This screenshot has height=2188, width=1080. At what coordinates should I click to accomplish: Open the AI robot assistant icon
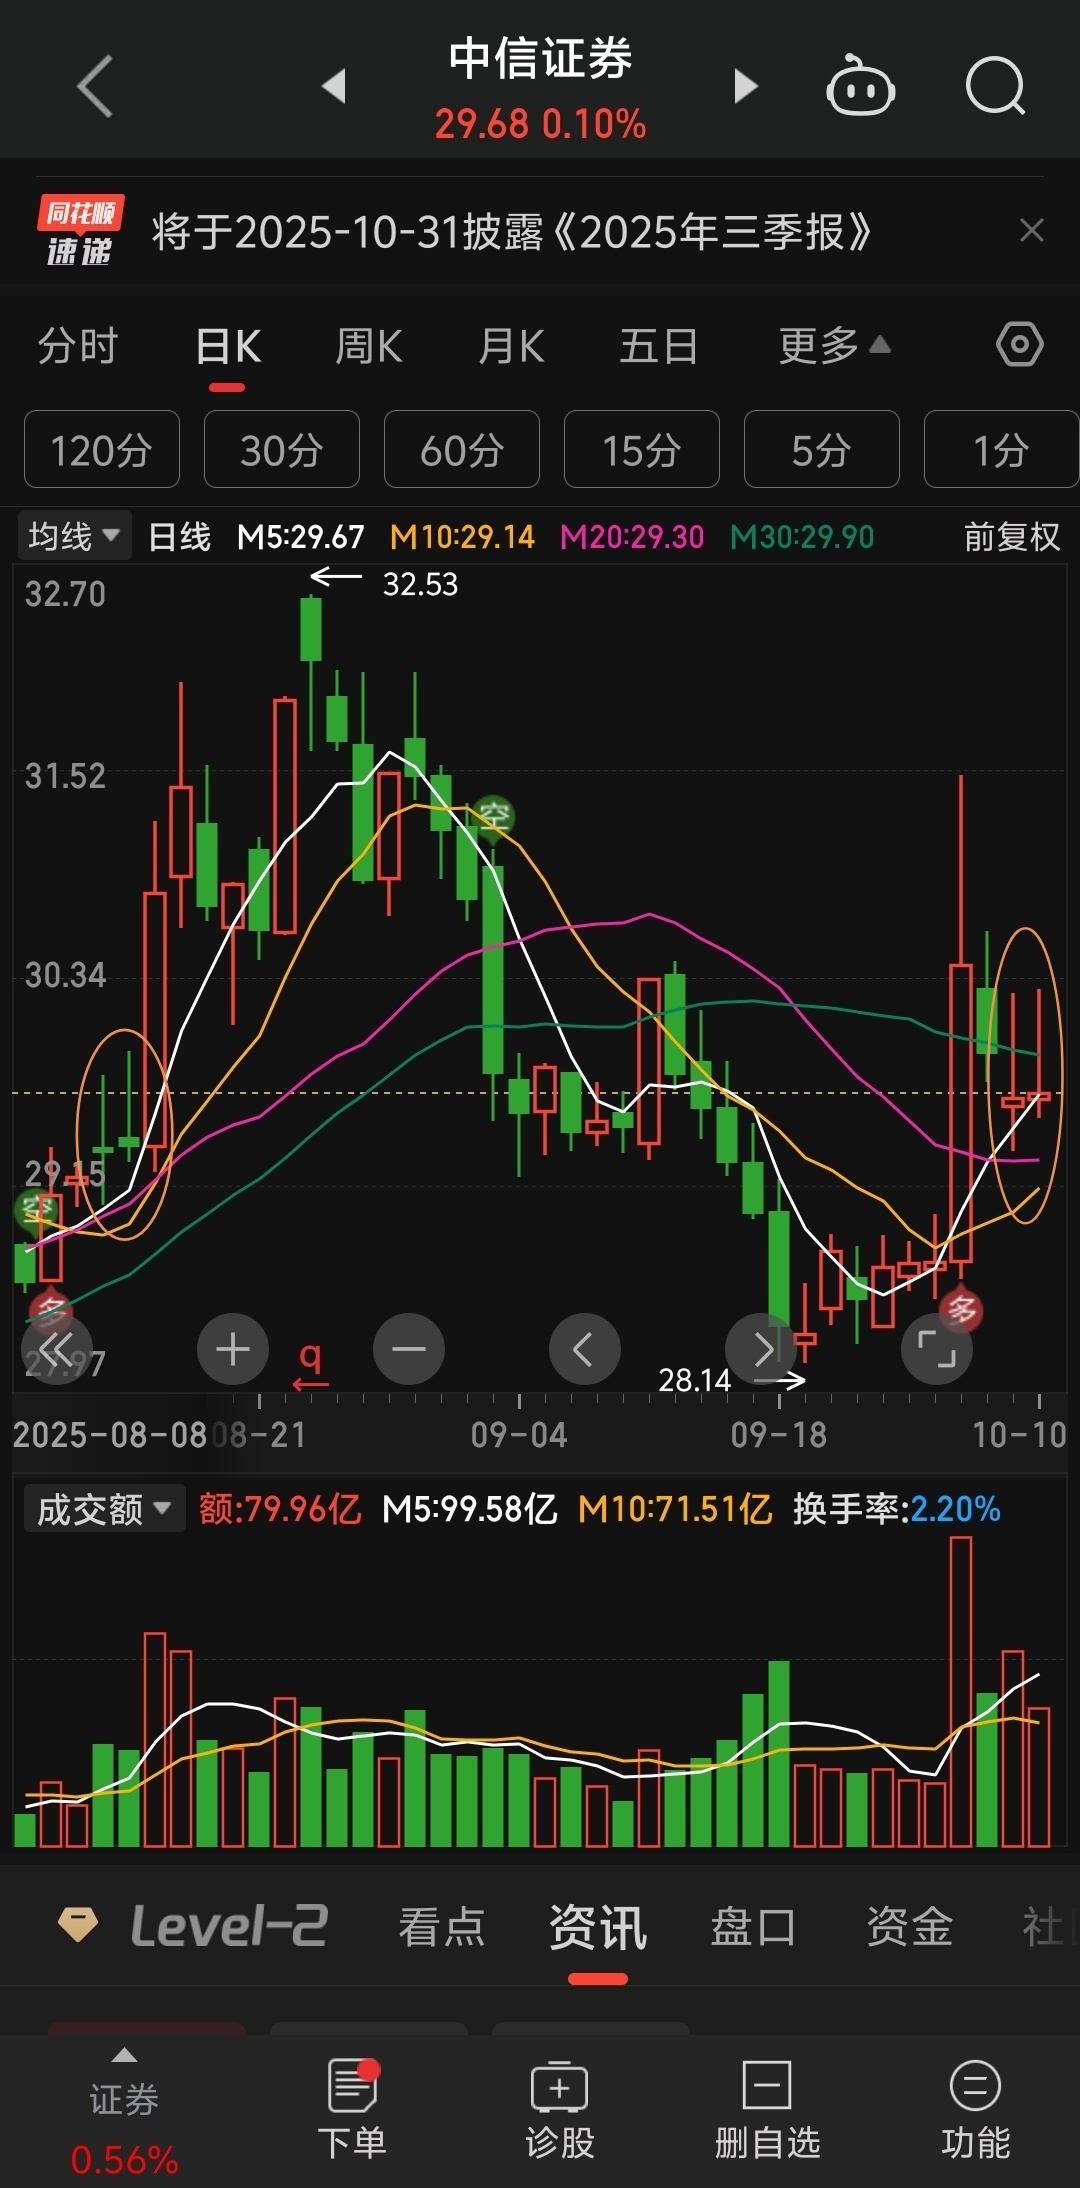[860, 86]
